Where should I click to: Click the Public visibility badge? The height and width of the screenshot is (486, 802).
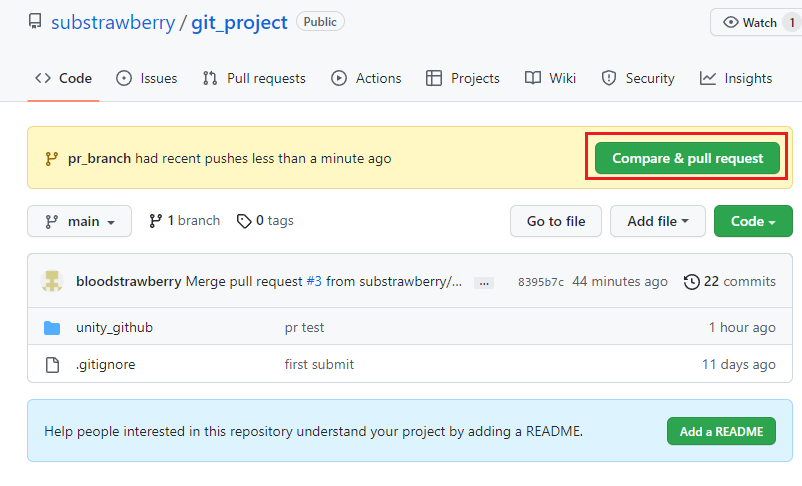click(320, 22)
